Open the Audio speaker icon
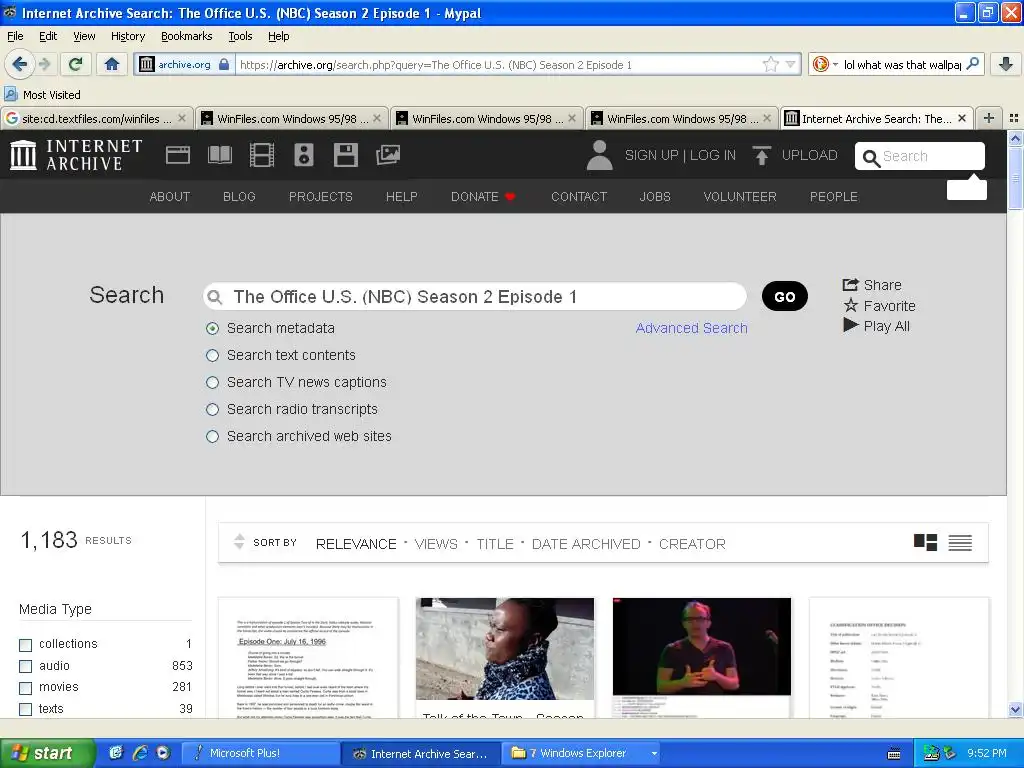The width and height of the screenshot is (1024, 768). (304, 155)
